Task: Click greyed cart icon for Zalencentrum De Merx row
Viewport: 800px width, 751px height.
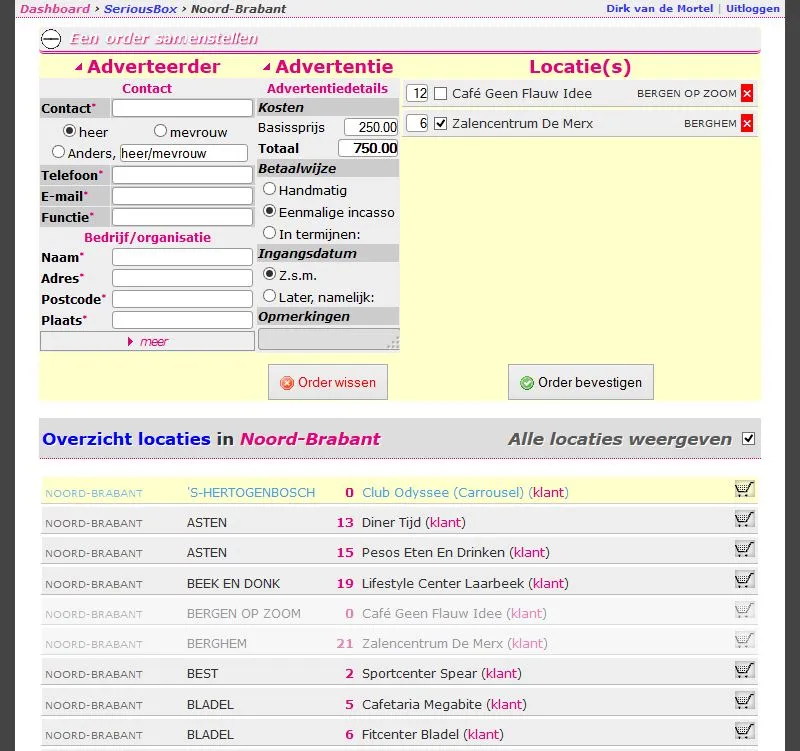Action: coord(744,640)
